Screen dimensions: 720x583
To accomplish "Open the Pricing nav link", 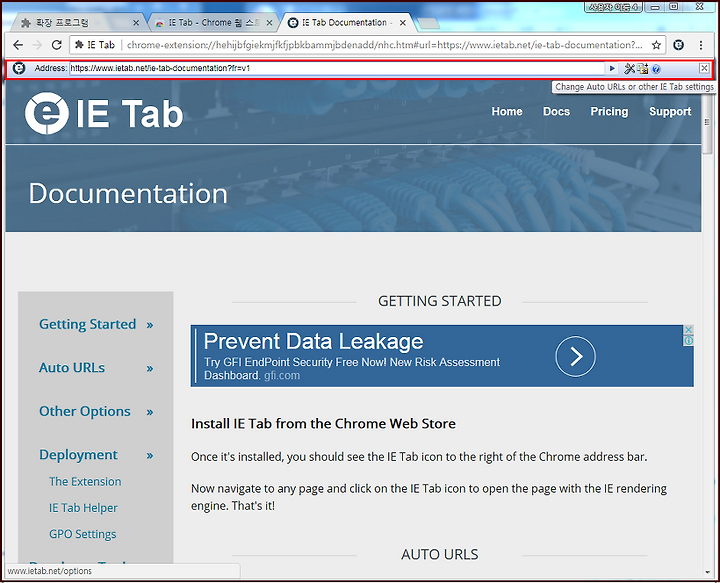I will tap(609, 112).
